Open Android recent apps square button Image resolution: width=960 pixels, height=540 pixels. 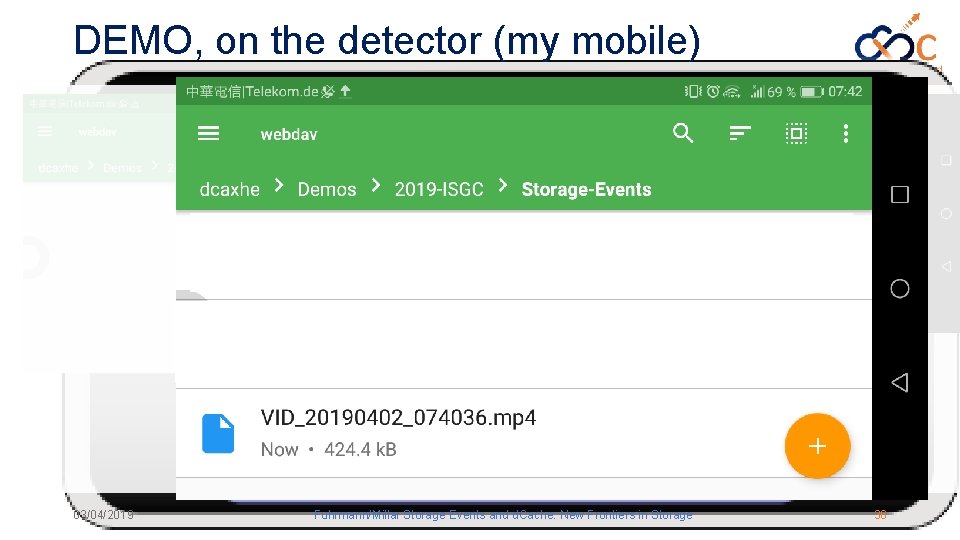(x=899, y=195)
